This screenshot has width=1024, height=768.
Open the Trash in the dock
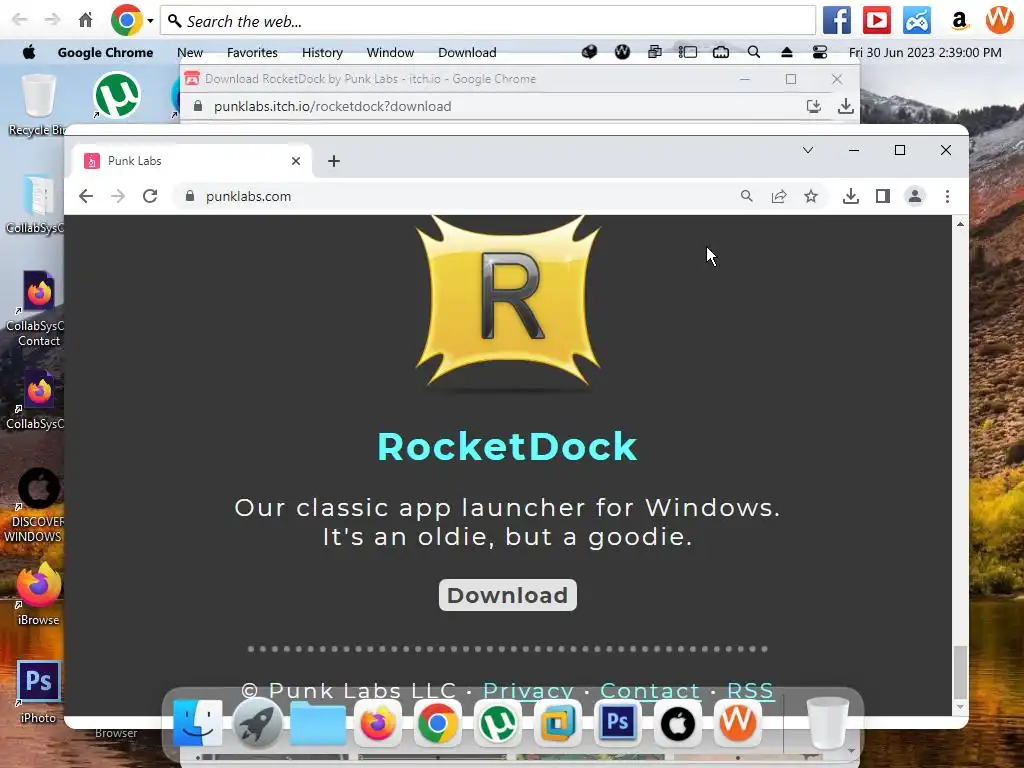827,722
